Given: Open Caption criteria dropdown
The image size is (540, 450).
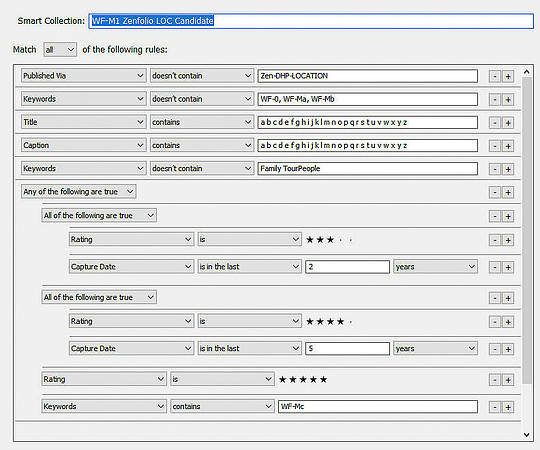Looking at the screenshot, I should (x=83, y=145).
